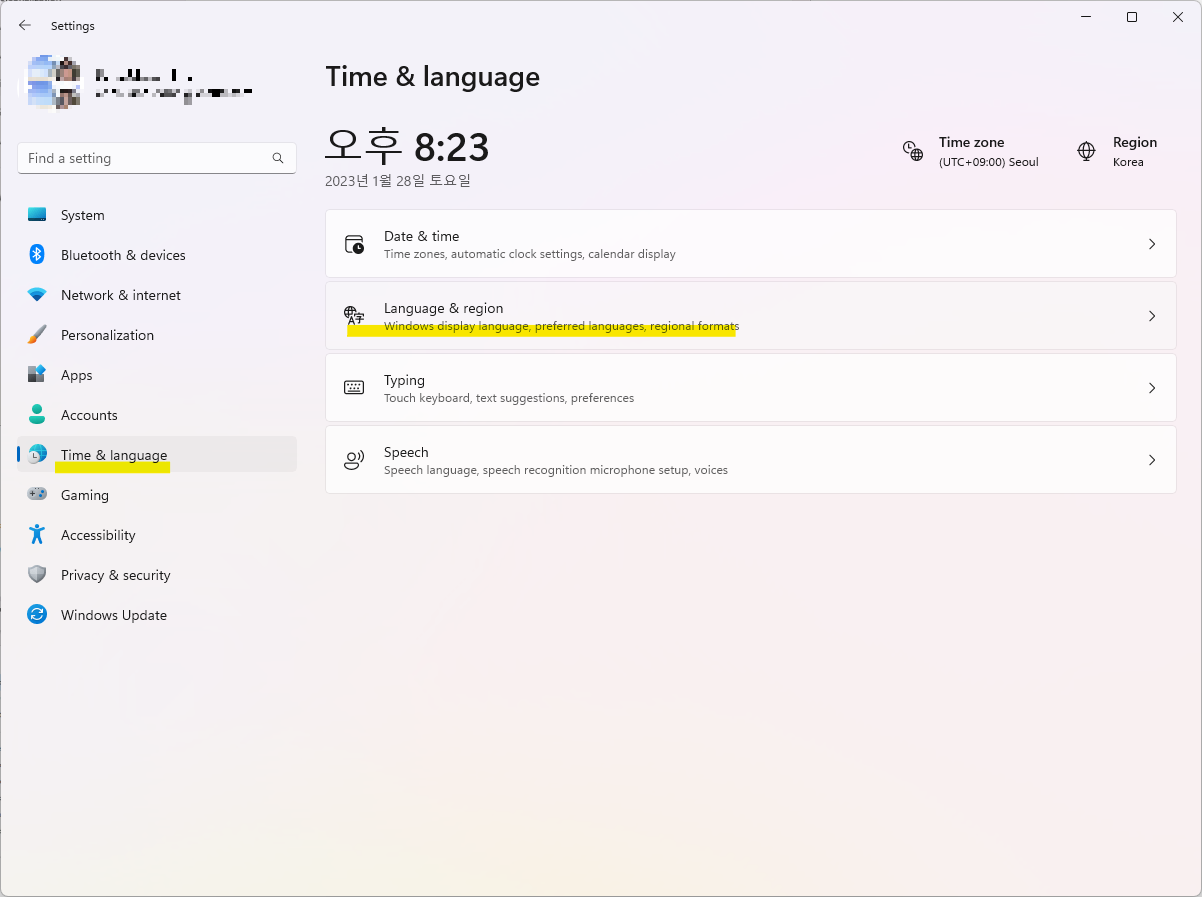Image resolution: width=1202 pixels, height=897 pixels.
Task: Maximize the Settings window
Action: [1131, 17]
